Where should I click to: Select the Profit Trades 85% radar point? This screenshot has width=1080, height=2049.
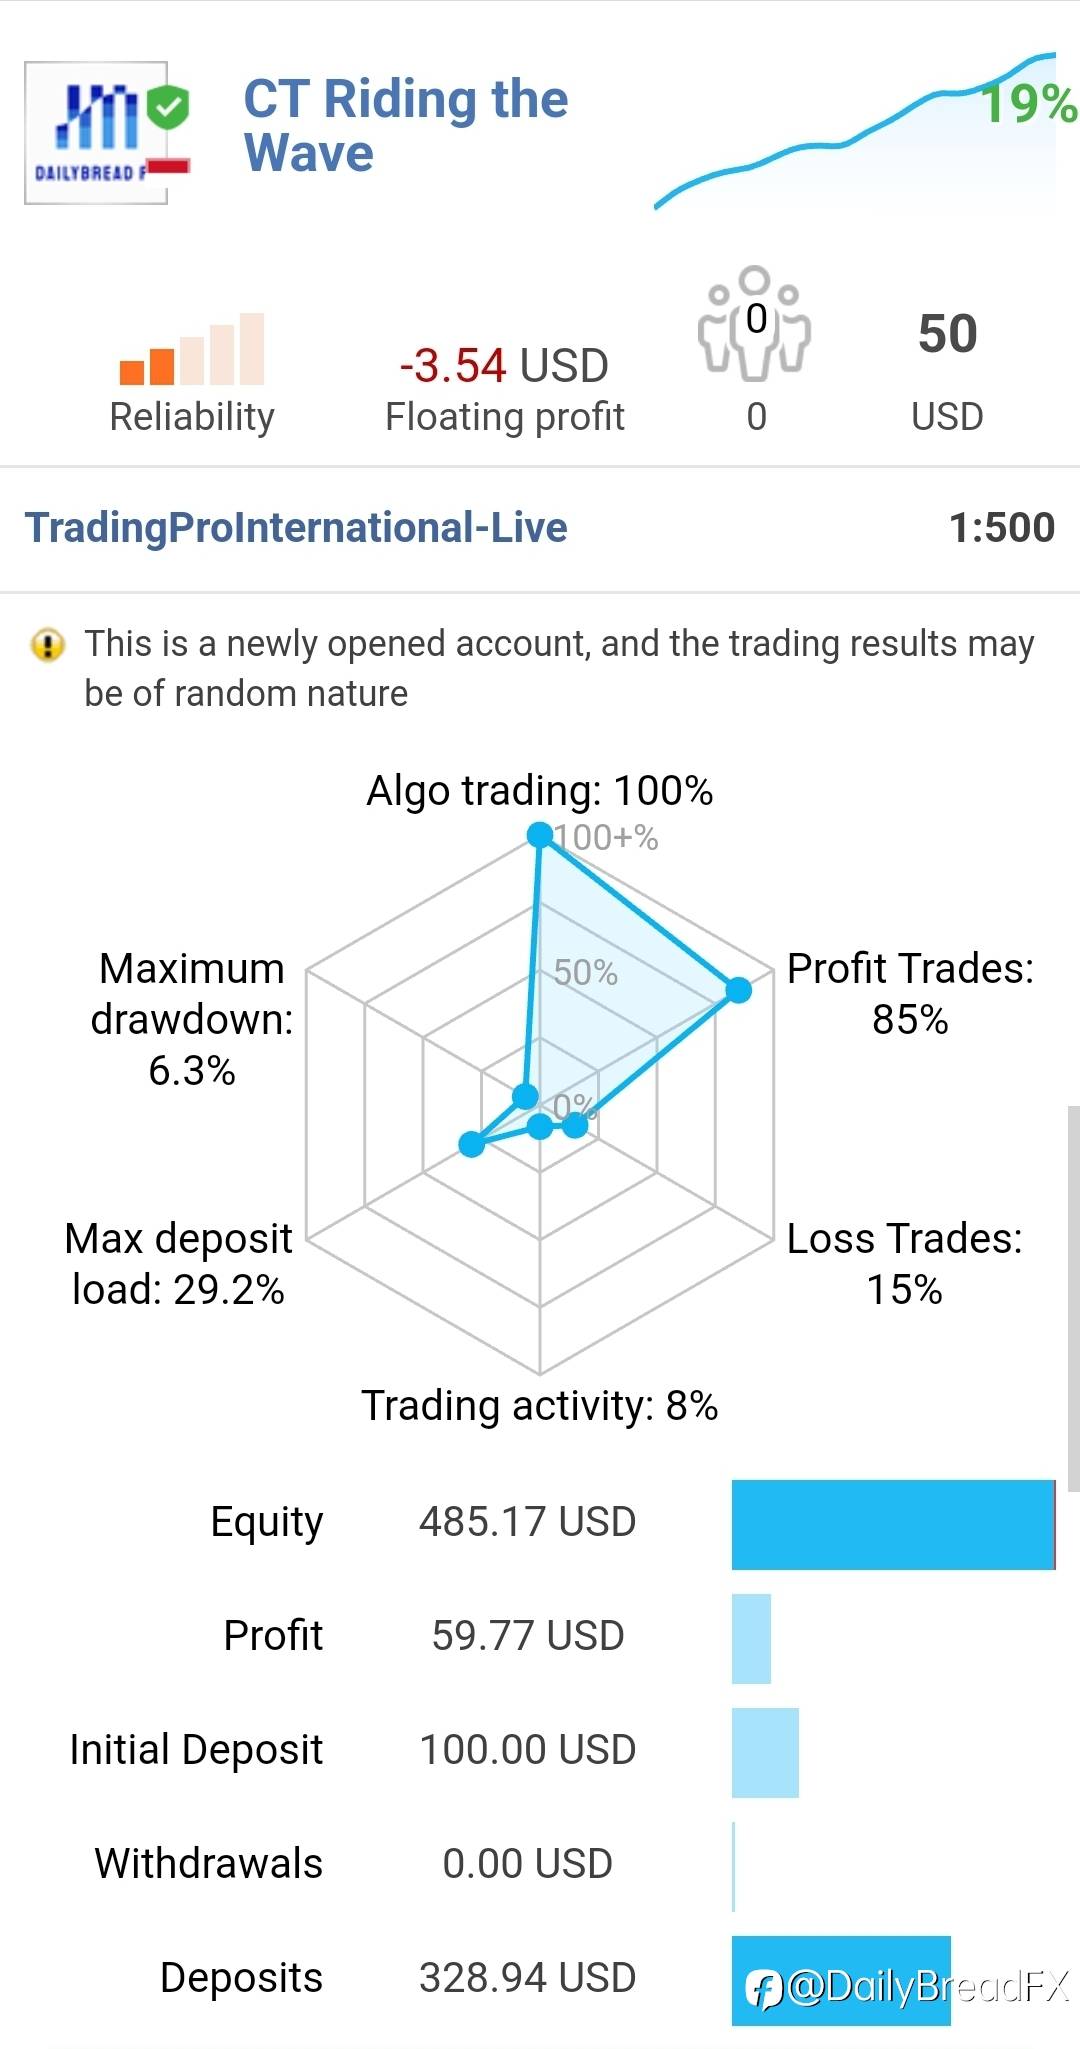tap(738, 990)
